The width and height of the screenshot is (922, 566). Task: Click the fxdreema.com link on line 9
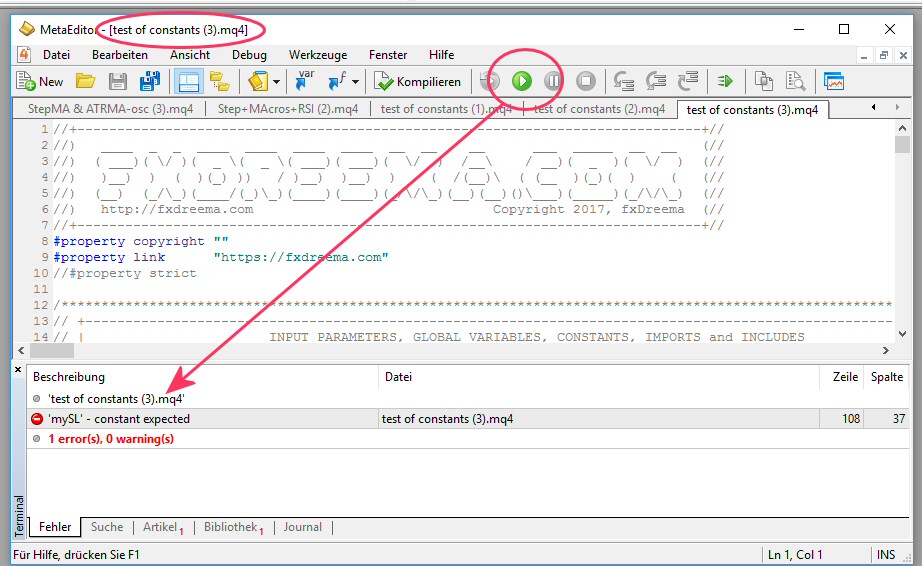(300, 257)
